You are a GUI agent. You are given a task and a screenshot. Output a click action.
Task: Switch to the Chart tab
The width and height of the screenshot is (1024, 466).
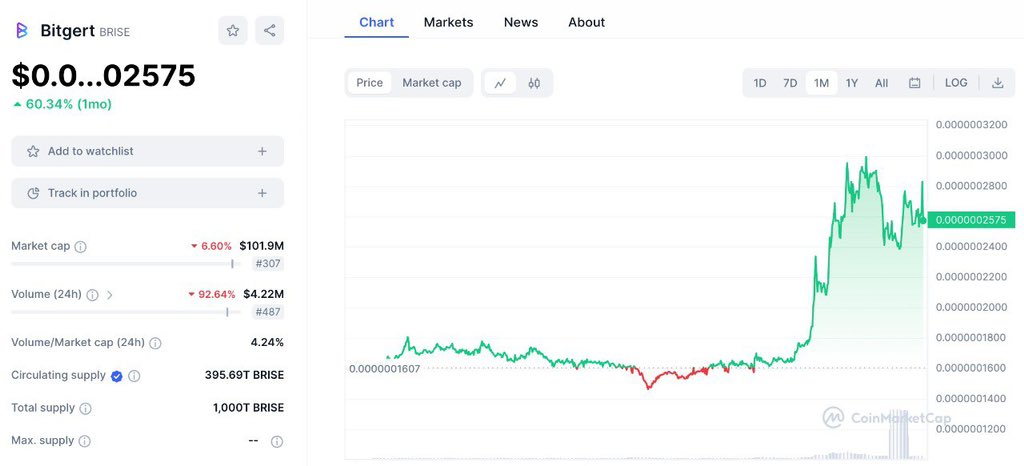point(377,22)
